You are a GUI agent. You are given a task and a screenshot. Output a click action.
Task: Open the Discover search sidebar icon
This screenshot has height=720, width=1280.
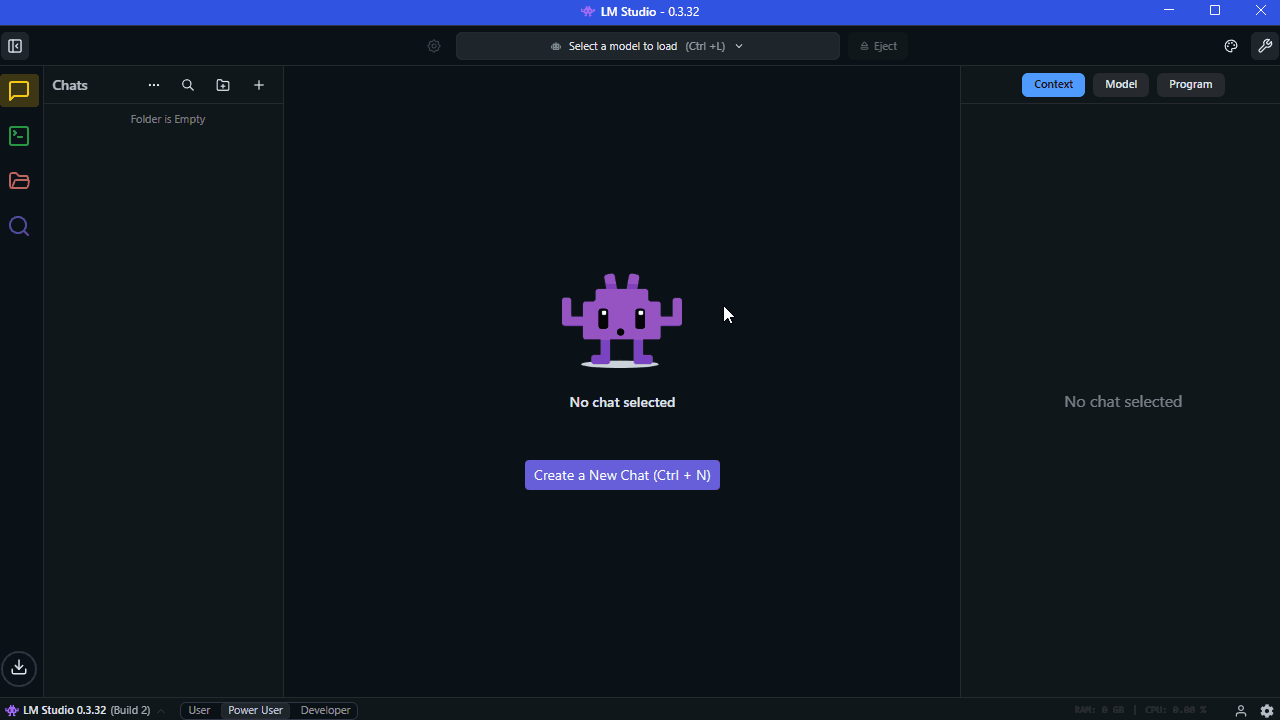pos(19,226)
